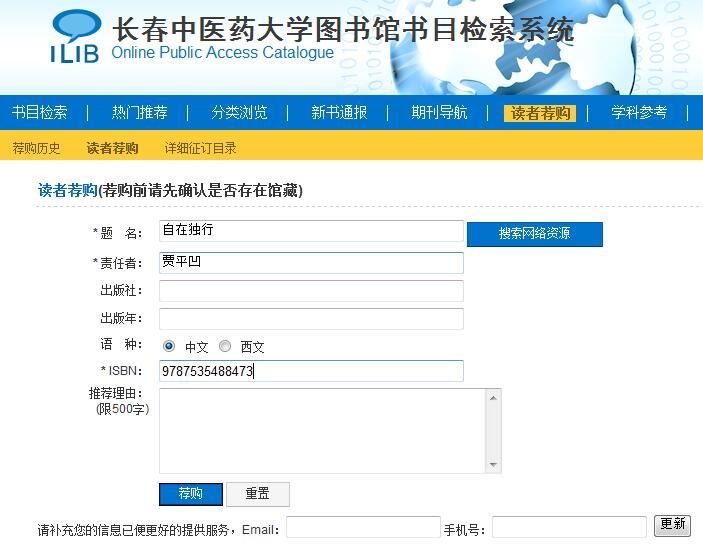Click the 更新 update button
Image resolution: width=703 pixels, height=548 pixels.
pos(673,525)
